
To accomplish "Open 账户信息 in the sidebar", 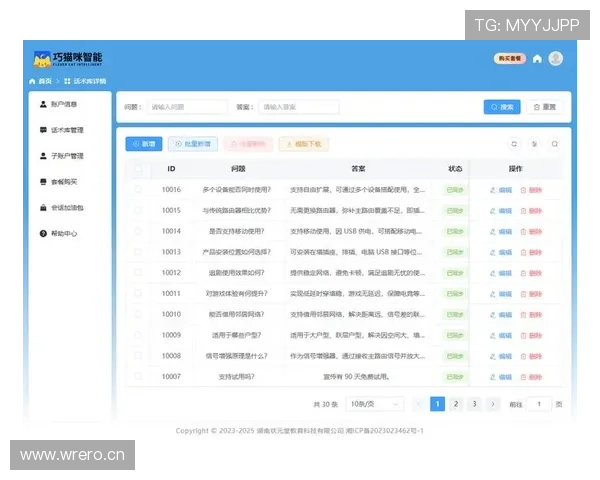I will pos(59,104).
